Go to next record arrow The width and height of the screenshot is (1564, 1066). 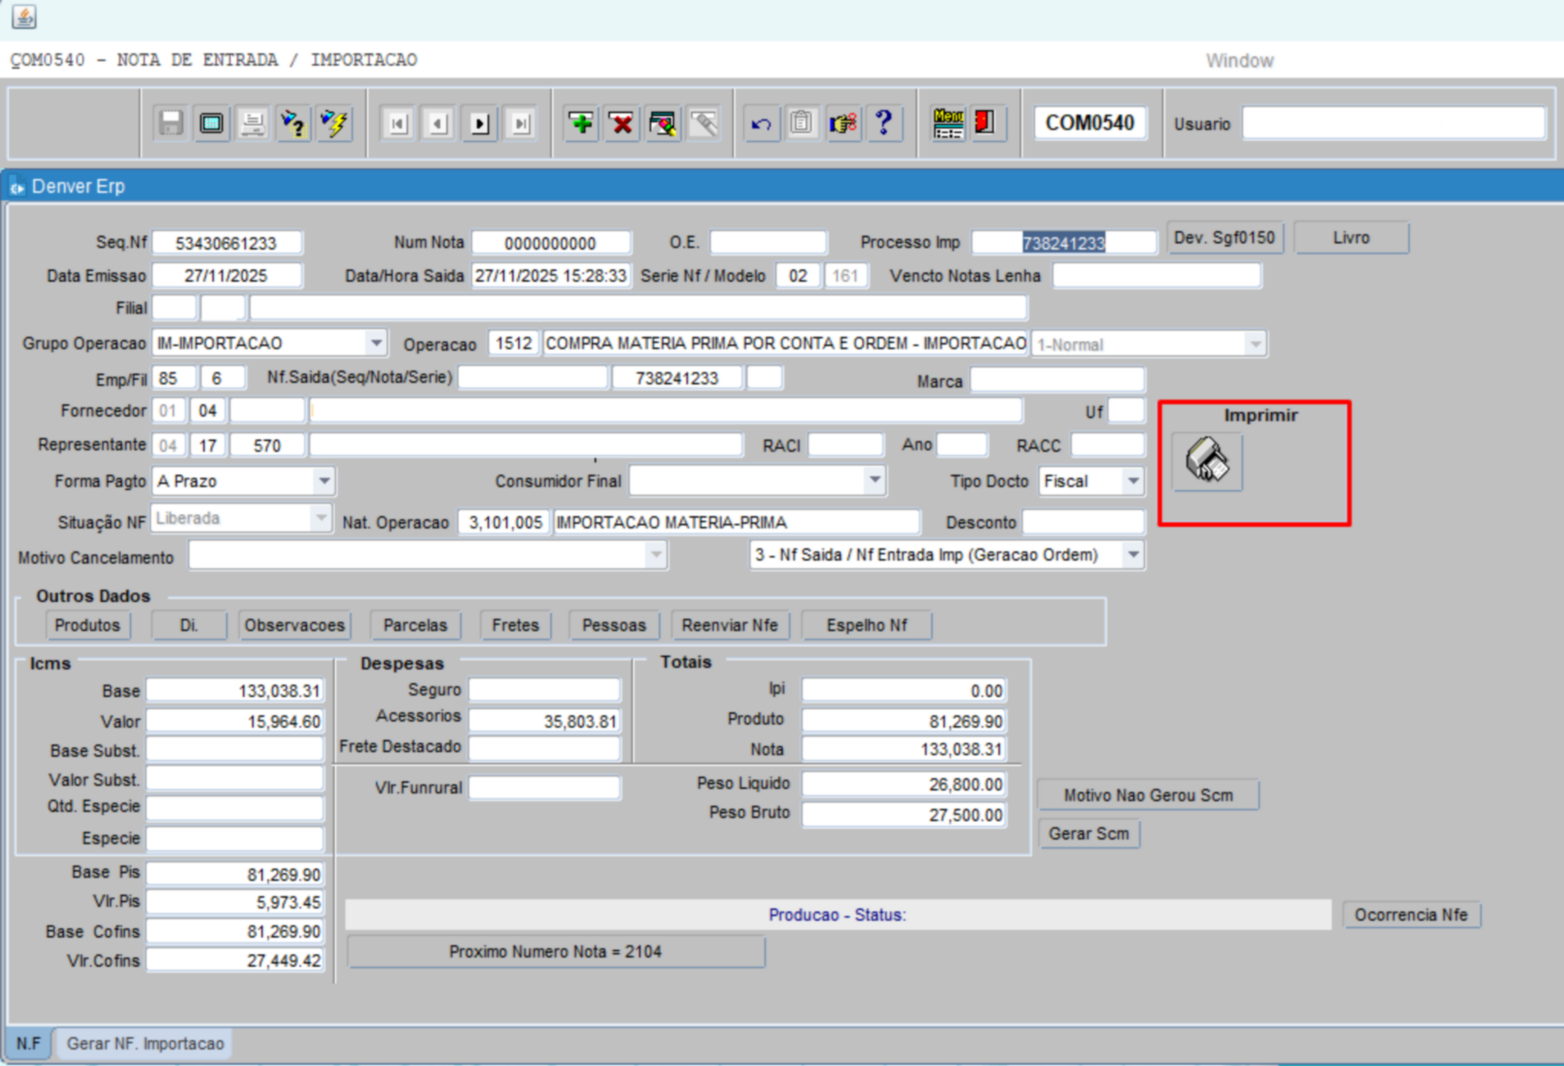click(x=480, y=123)
